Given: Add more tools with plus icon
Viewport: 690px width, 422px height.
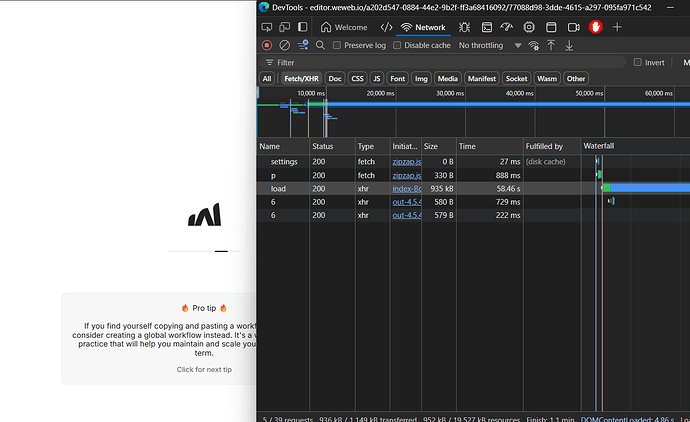Looking at the screenshot, I should (617, 27).
